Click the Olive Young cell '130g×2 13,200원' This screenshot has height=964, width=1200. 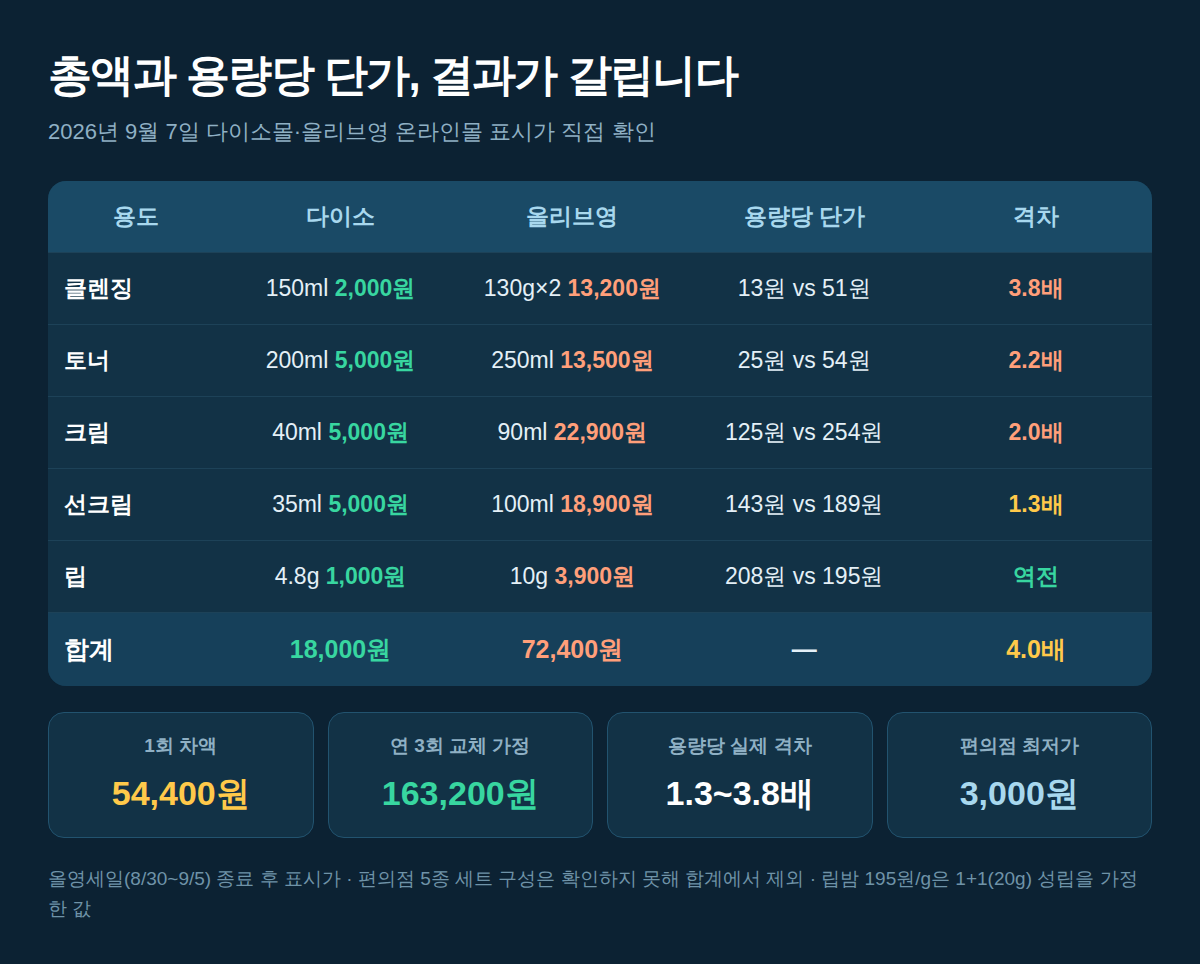572,289
